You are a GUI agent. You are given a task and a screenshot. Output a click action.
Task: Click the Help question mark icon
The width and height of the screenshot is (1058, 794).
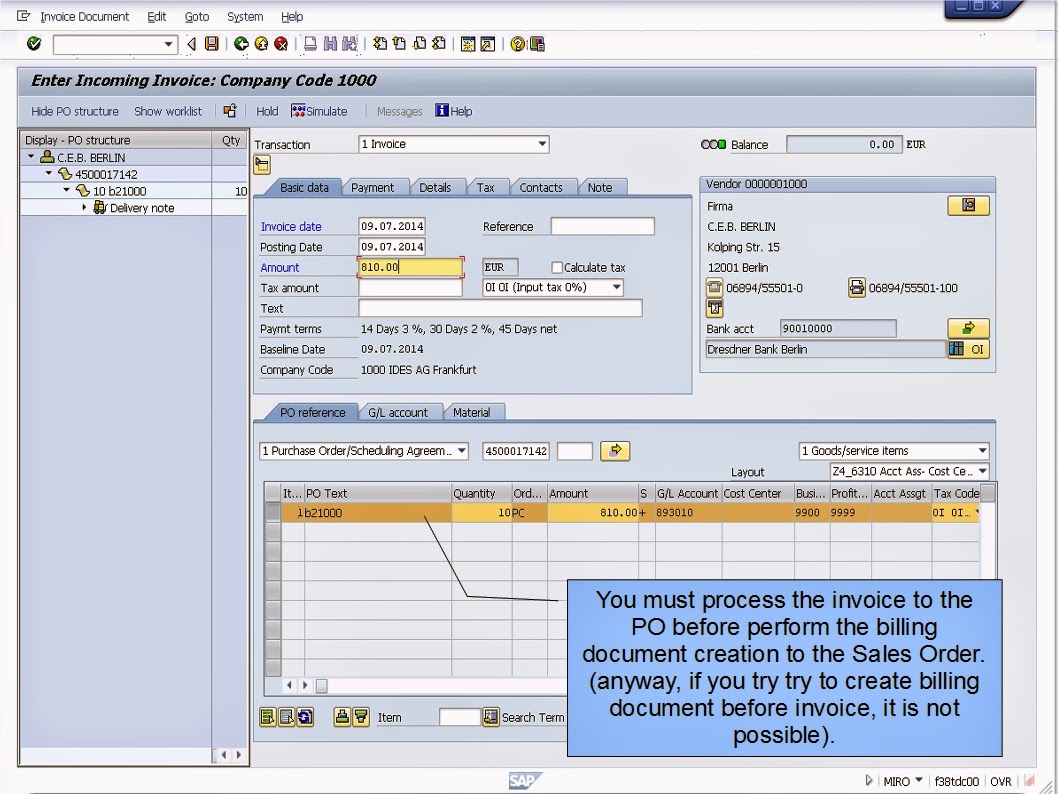(x=515, y=44)
